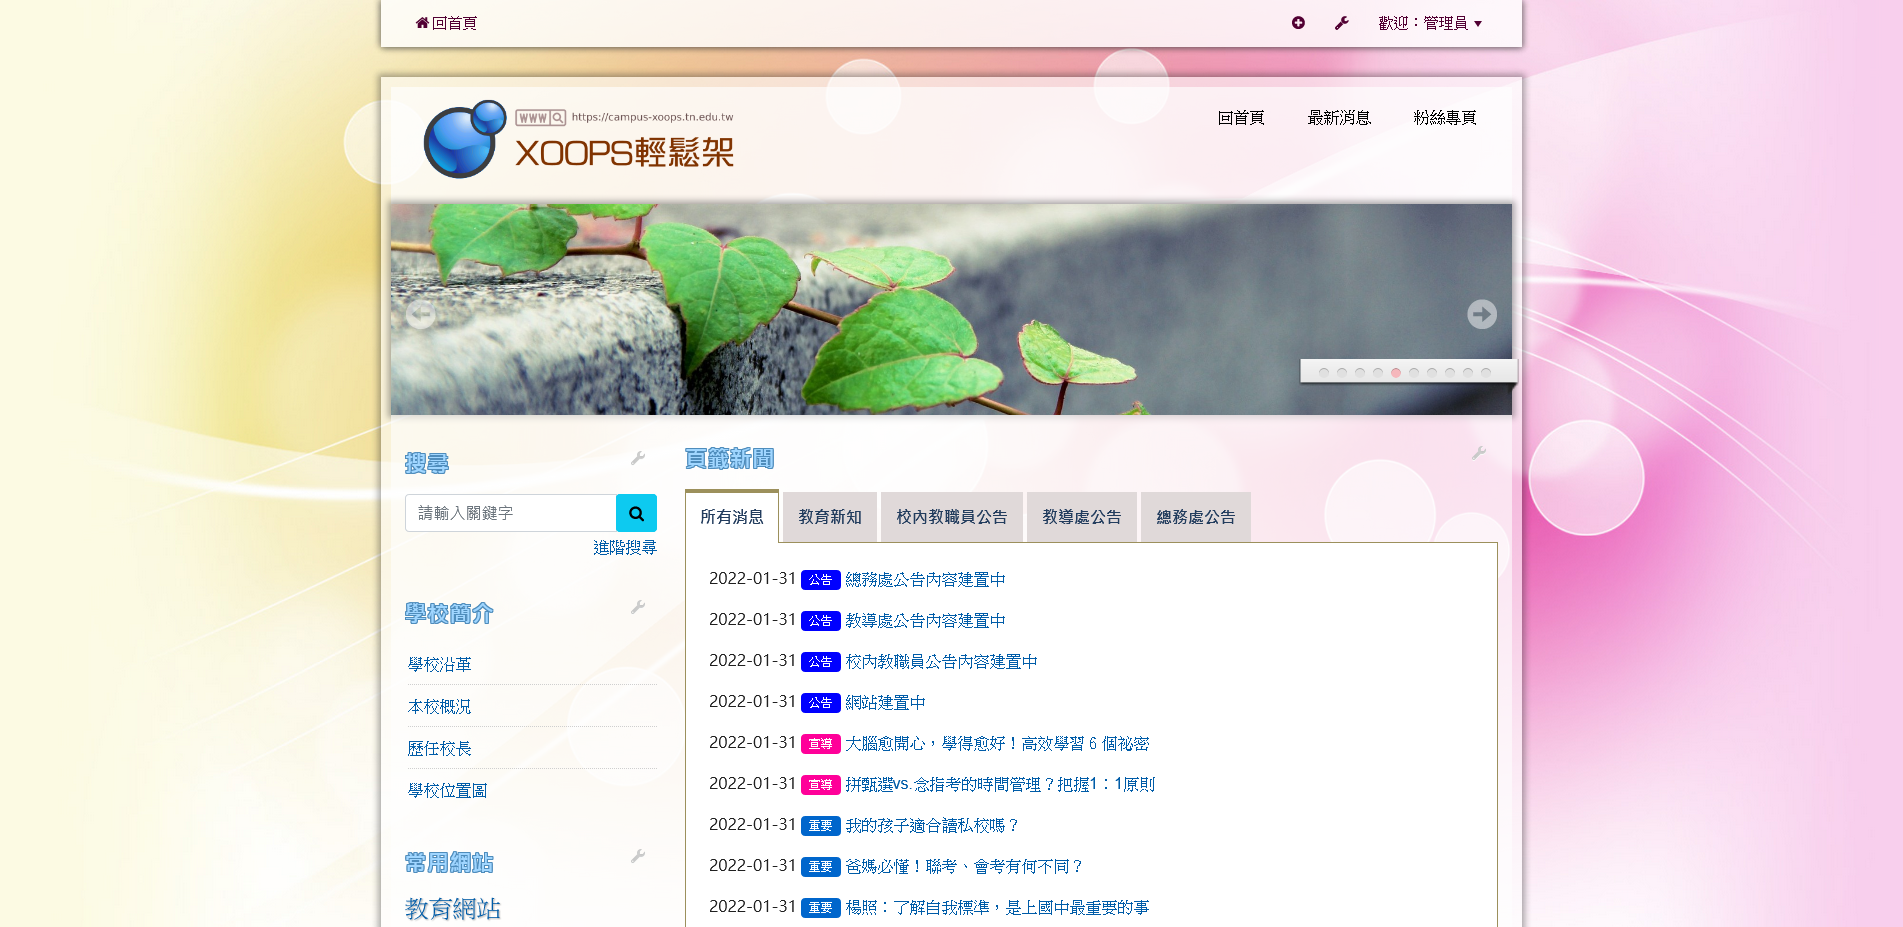The width and height of the screenshot is (1903, 927).
Task: Open the wrench tools icon in top bar
Action: point(1342,23)
